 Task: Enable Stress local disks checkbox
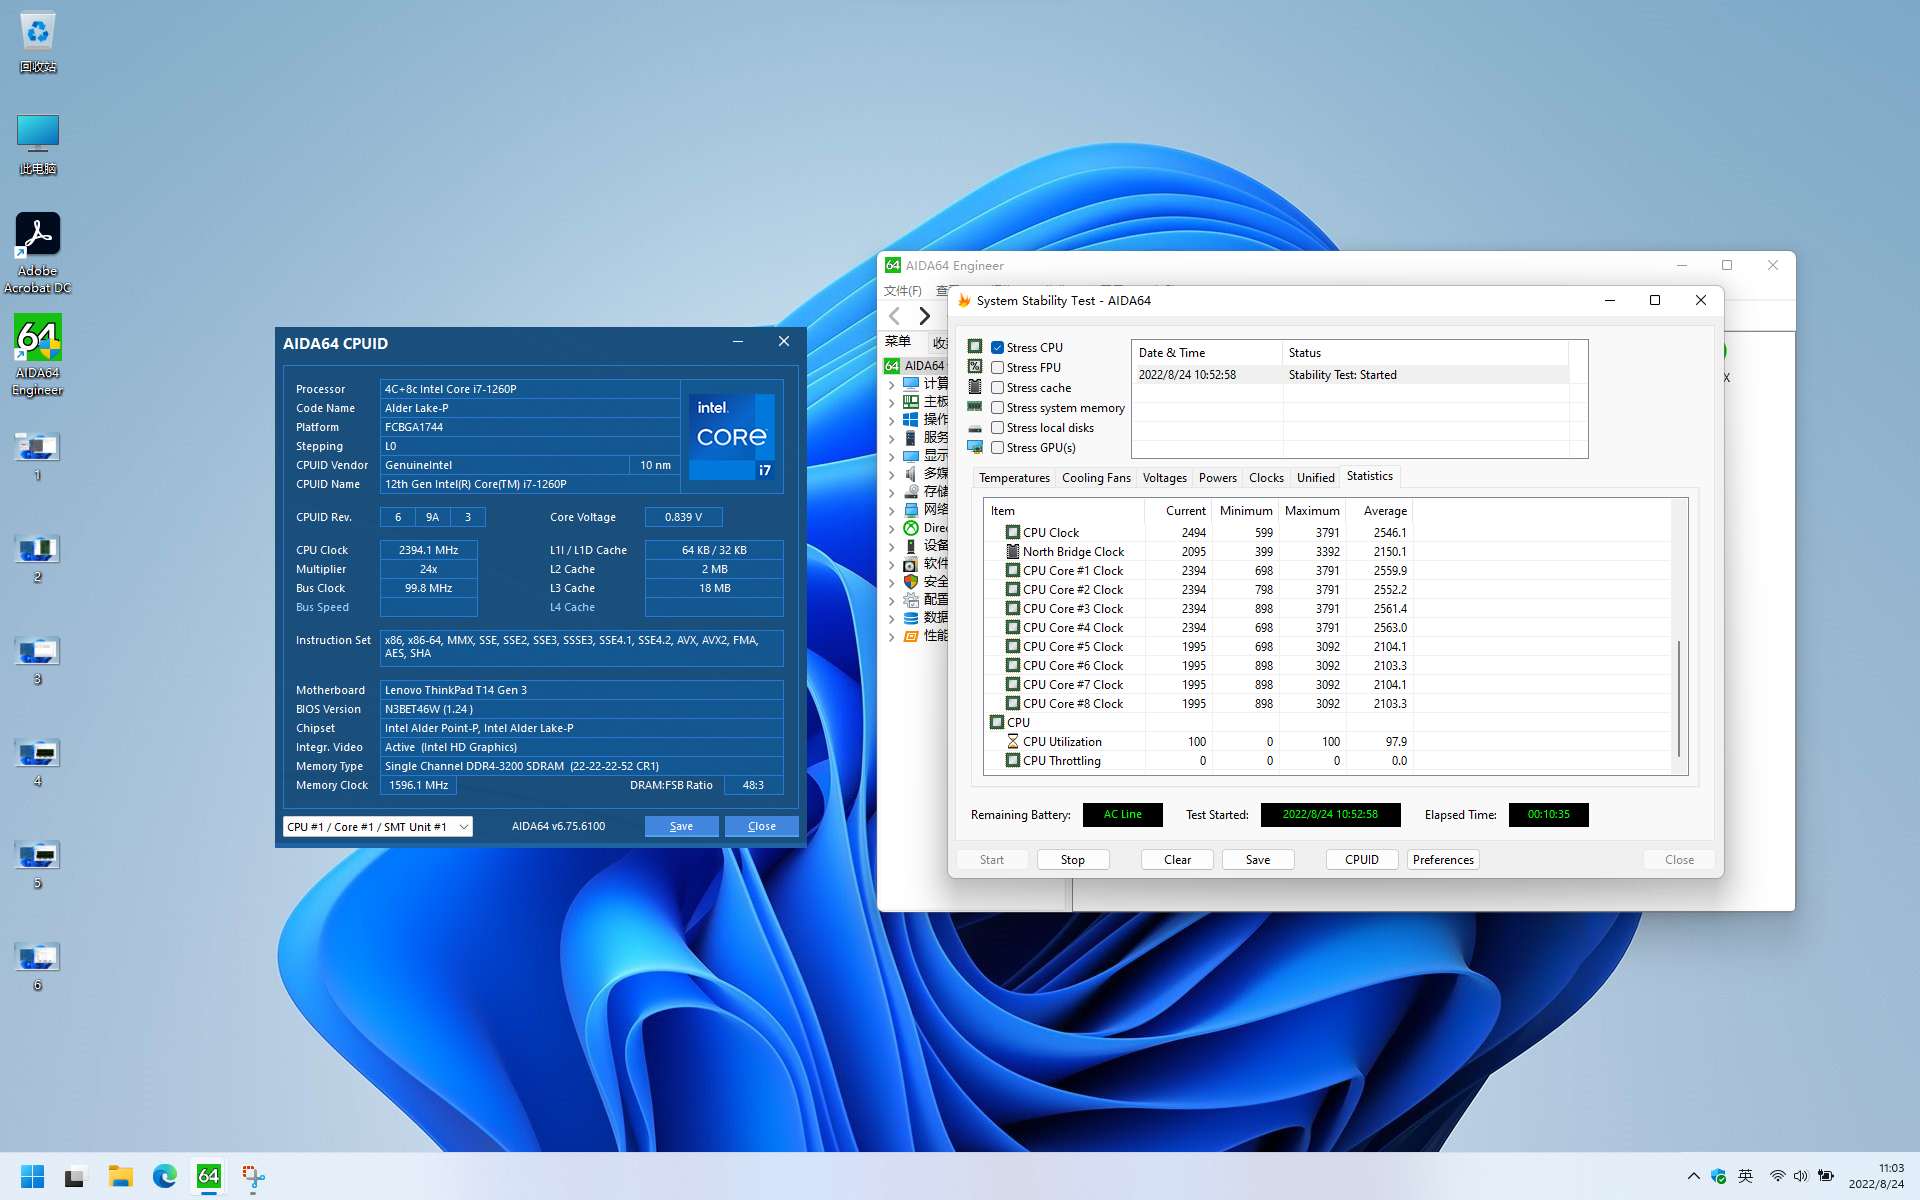pos(997,428)
